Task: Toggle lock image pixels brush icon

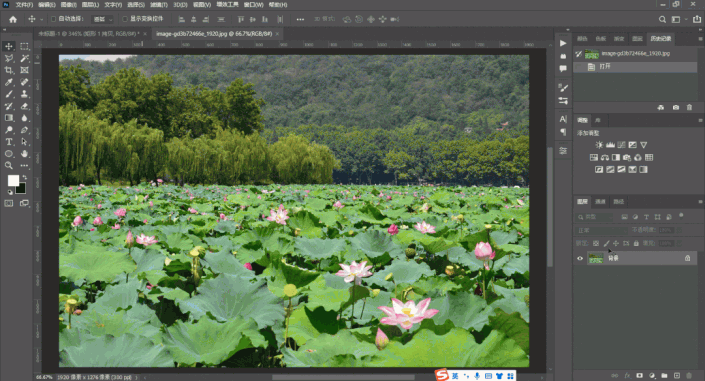Action: click(606, 243)
